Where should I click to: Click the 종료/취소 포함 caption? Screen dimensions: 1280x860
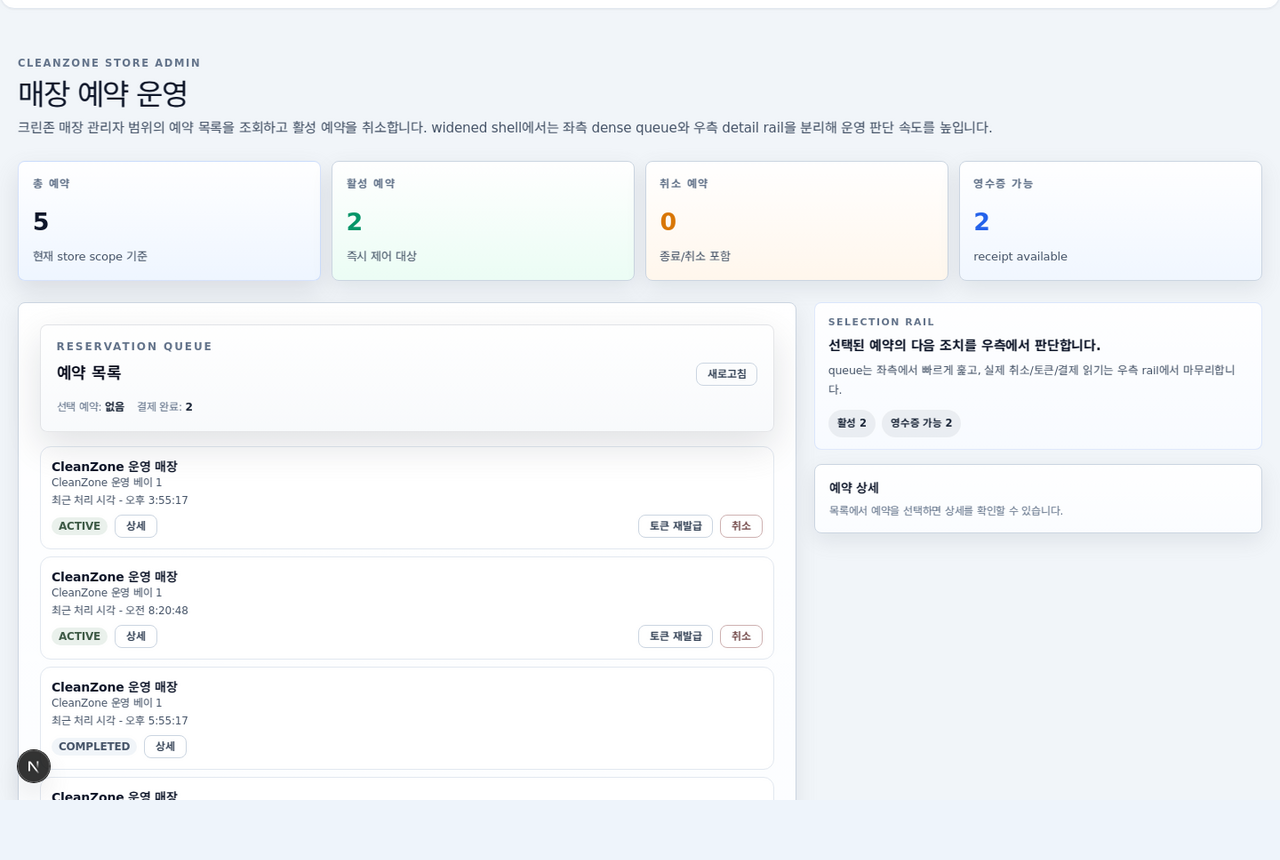695,256
